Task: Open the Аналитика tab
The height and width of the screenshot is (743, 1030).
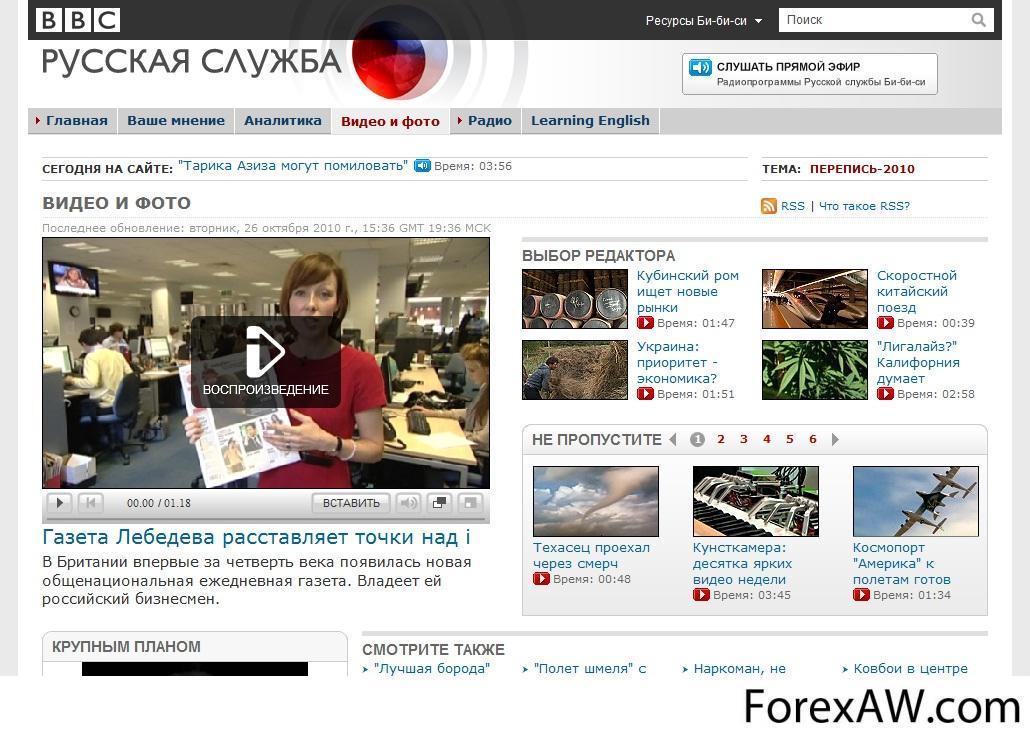Action: click(x=283, y=121)
